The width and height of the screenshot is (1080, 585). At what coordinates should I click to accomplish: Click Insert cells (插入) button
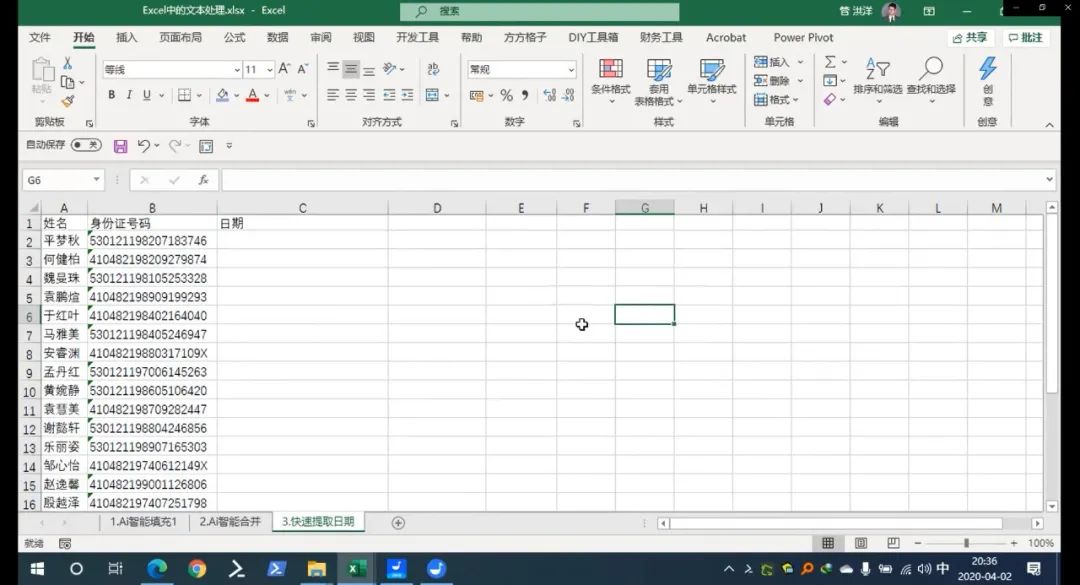click(772, 62)
